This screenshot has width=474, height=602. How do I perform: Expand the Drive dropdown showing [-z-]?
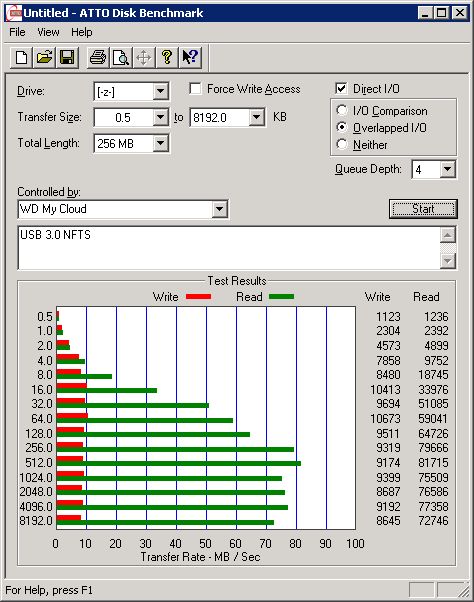coord(160,92)
